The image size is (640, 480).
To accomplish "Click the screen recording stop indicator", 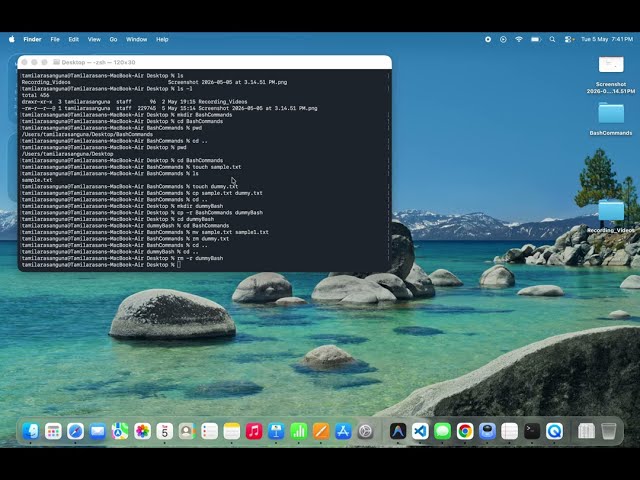I will tap(488, 39).
